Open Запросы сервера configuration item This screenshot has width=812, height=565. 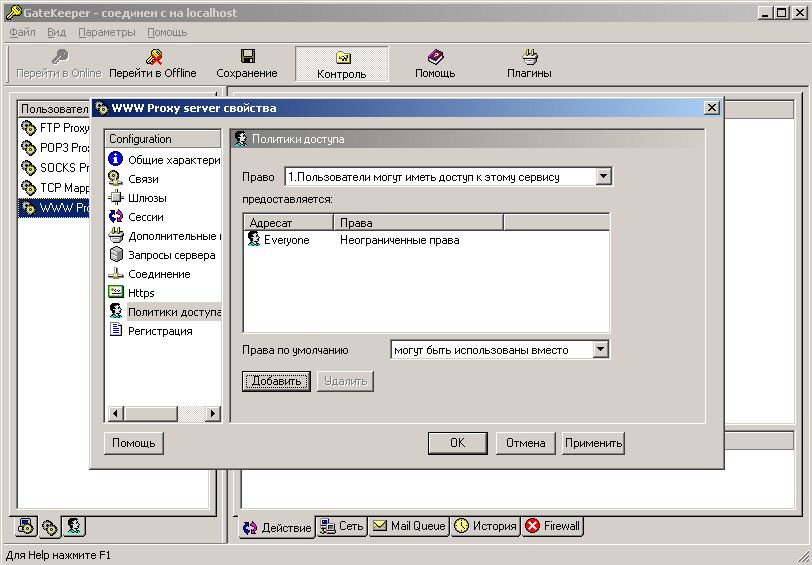[163, 255]
